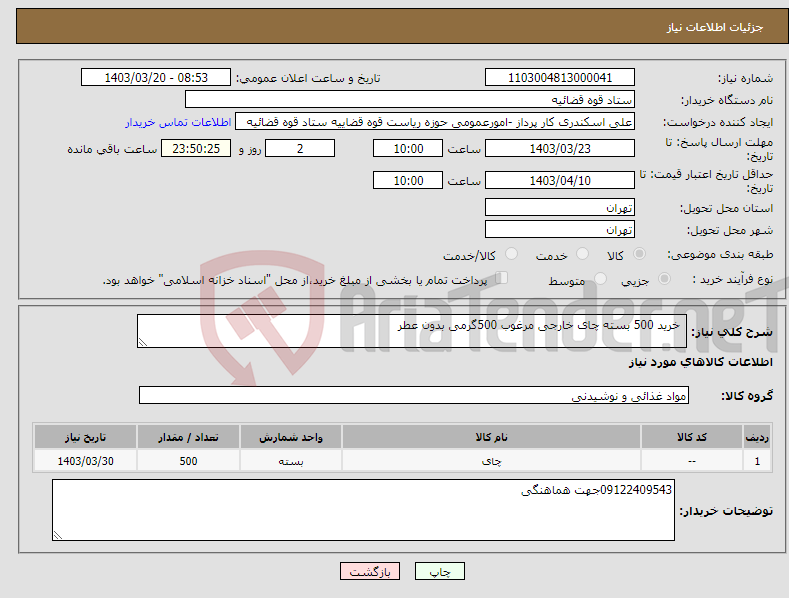The image size is (789, 598).
Task: Click the کد کالا column header
Action: 691,437
